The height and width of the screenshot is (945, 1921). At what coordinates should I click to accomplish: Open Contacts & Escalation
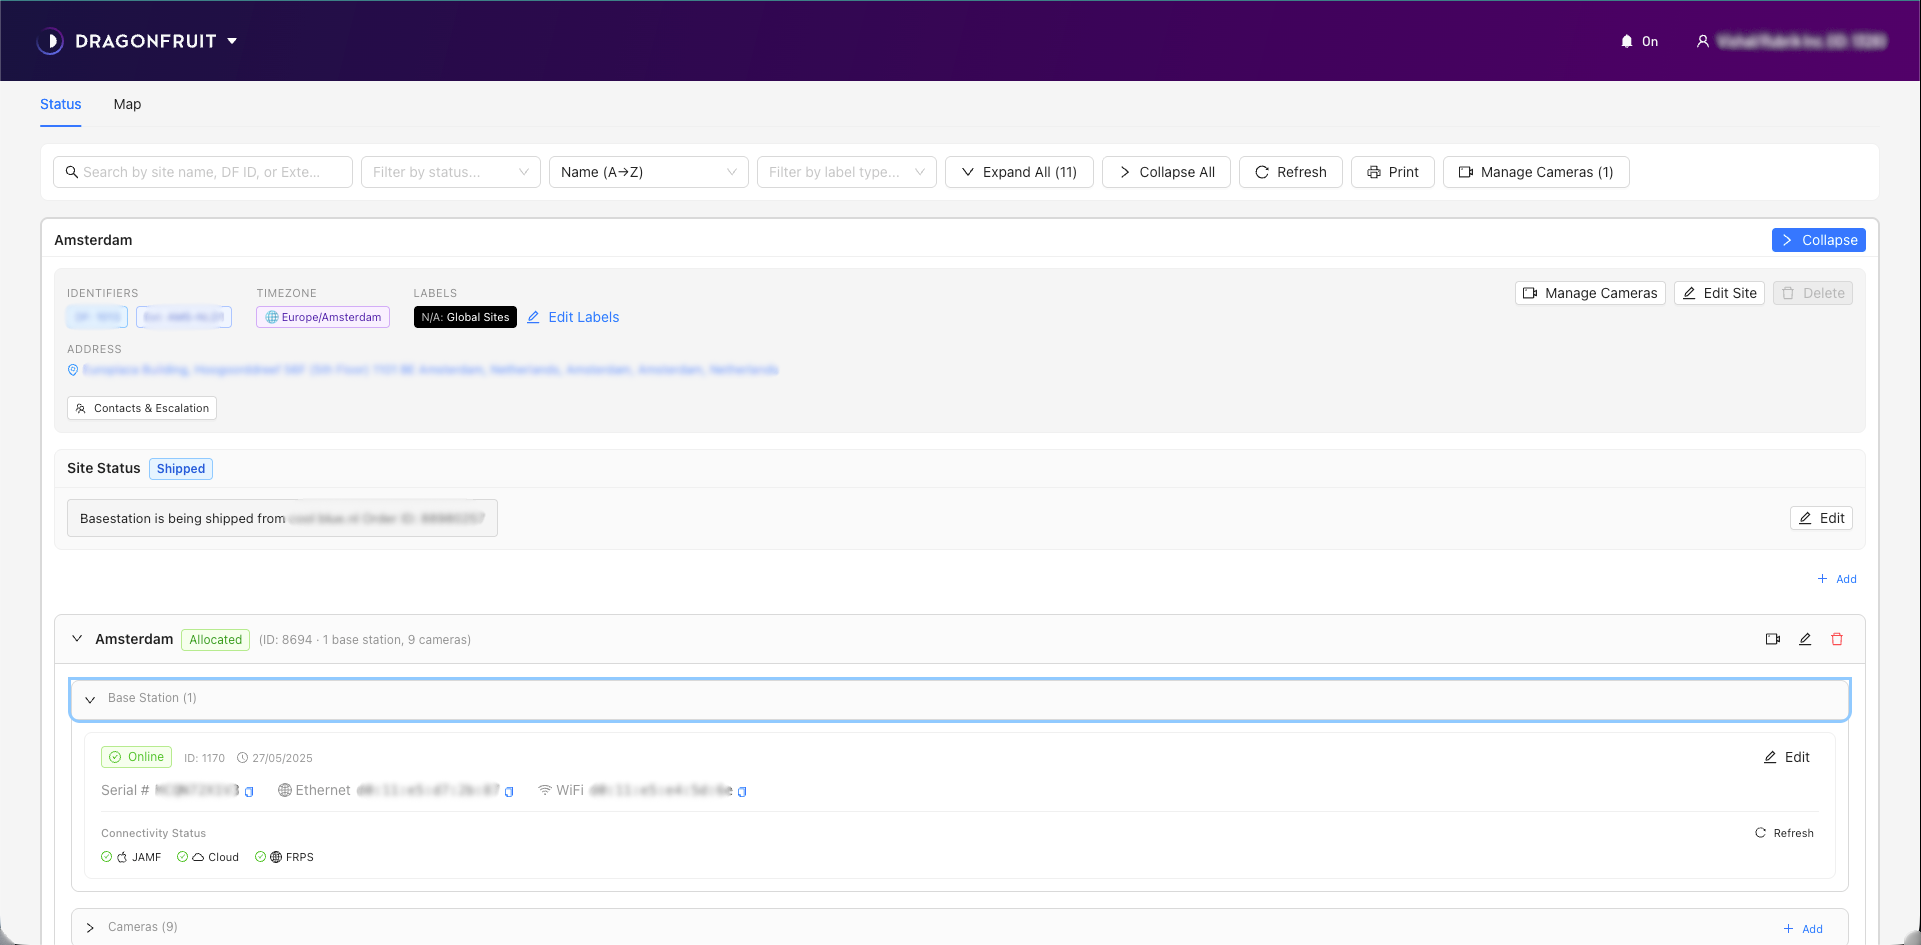click(142, 408)
